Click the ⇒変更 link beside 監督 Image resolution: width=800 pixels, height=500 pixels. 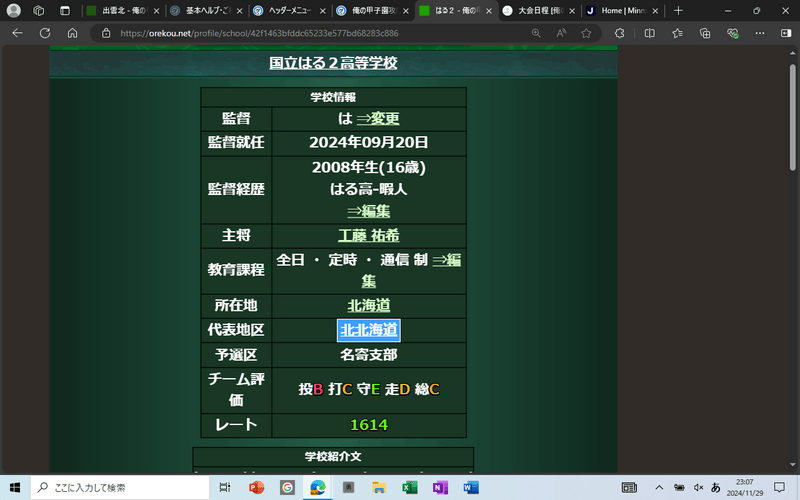tap(377, 118)
